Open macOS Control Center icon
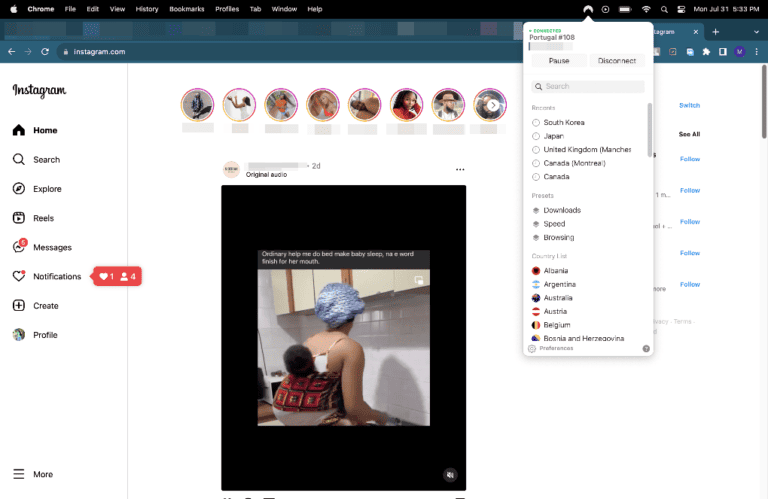 click(681, 9)
